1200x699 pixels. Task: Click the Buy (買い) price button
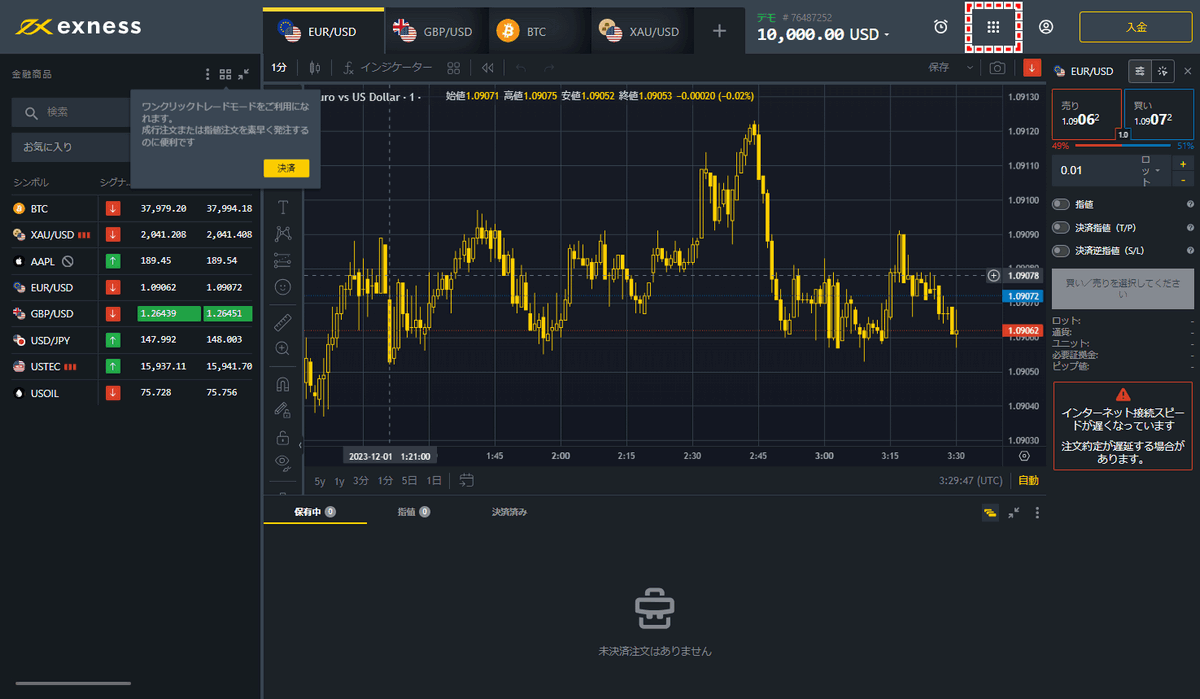click(x=1159, y=114)
